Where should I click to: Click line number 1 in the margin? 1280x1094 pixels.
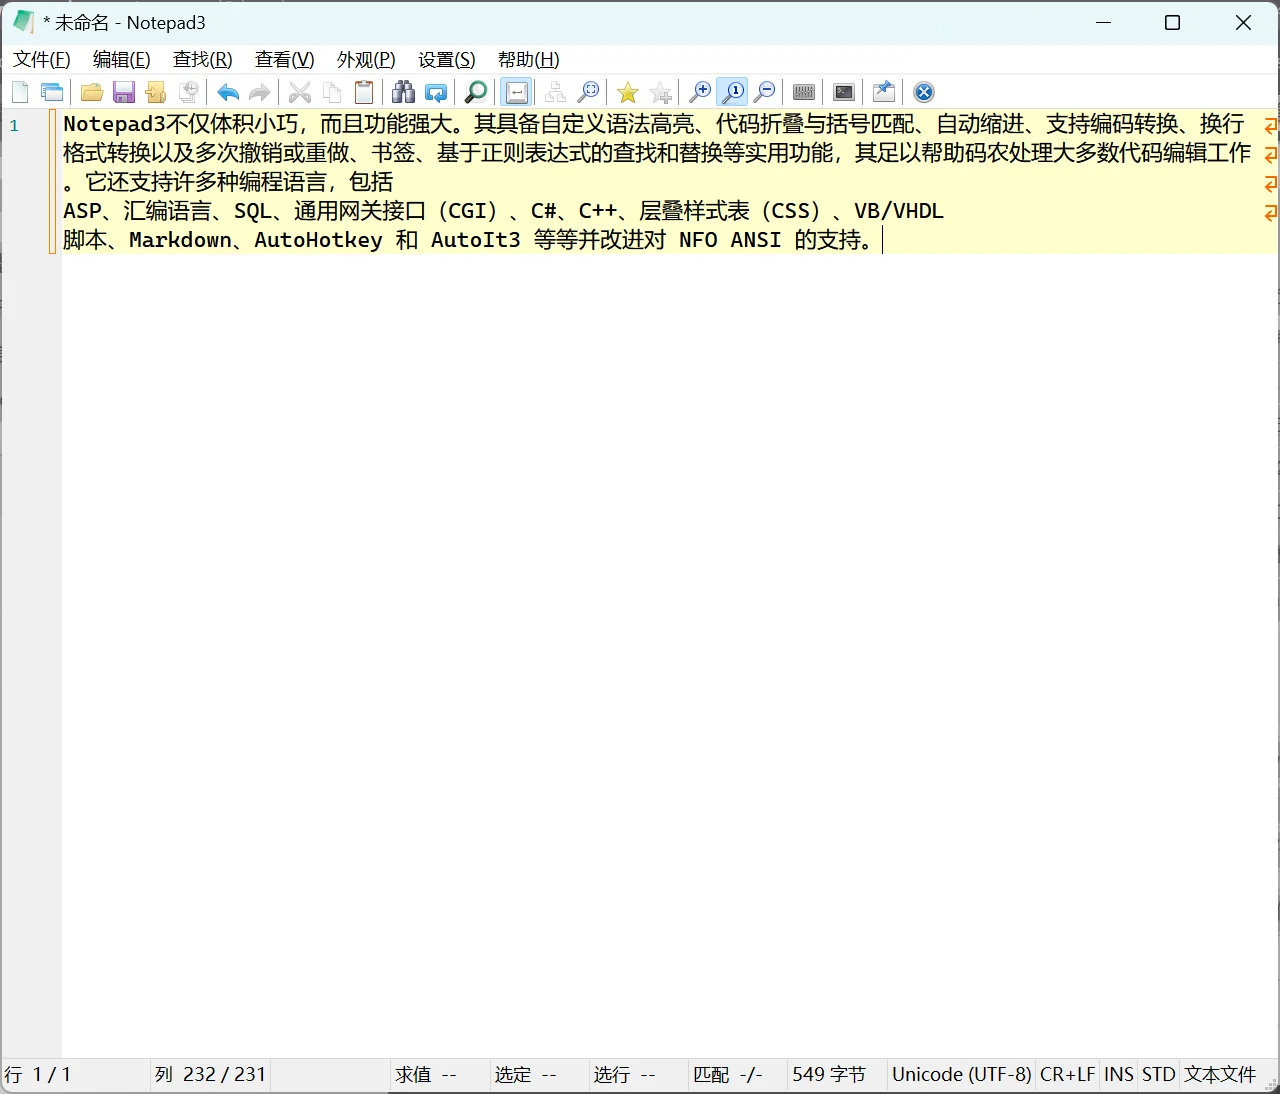click(x=14, y=126)
